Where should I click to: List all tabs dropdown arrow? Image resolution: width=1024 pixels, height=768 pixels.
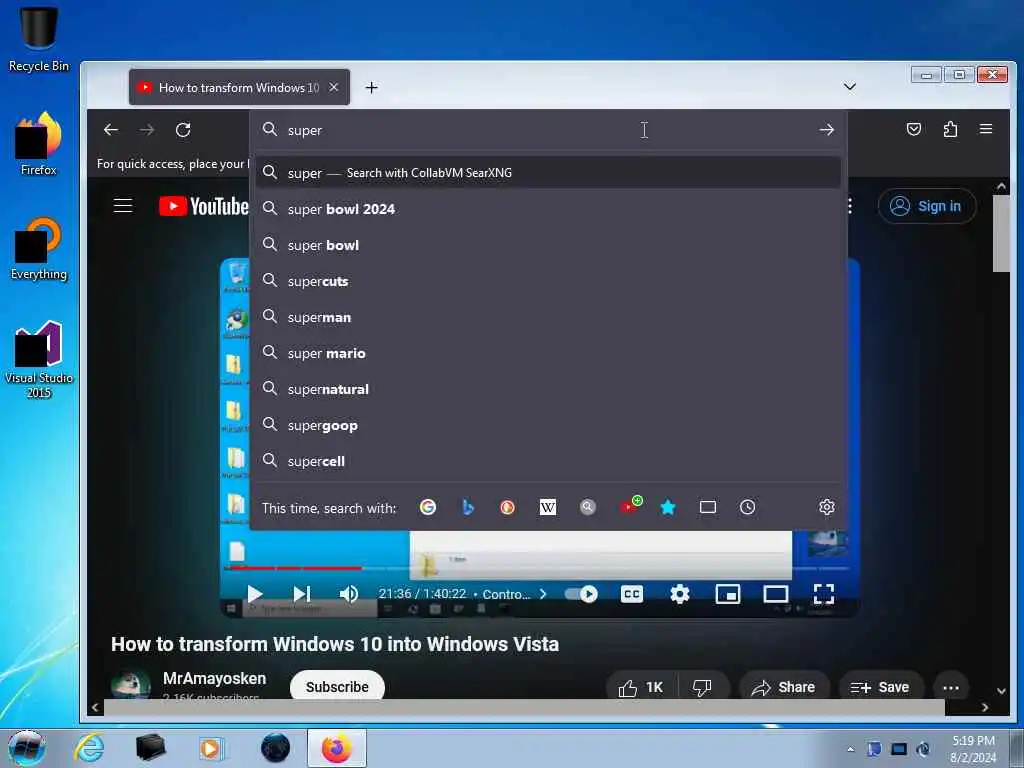[x=850, y=86]
